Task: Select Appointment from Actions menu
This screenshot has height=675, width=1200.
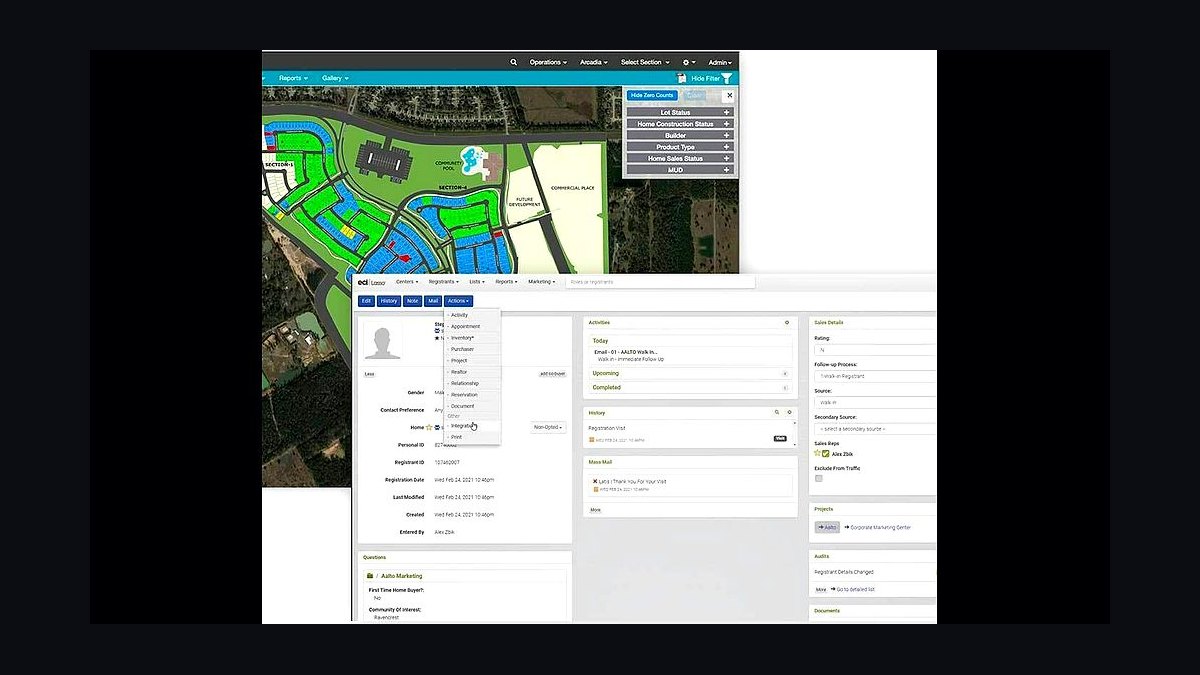Action: pyautogui.click(x=472, y=326)
